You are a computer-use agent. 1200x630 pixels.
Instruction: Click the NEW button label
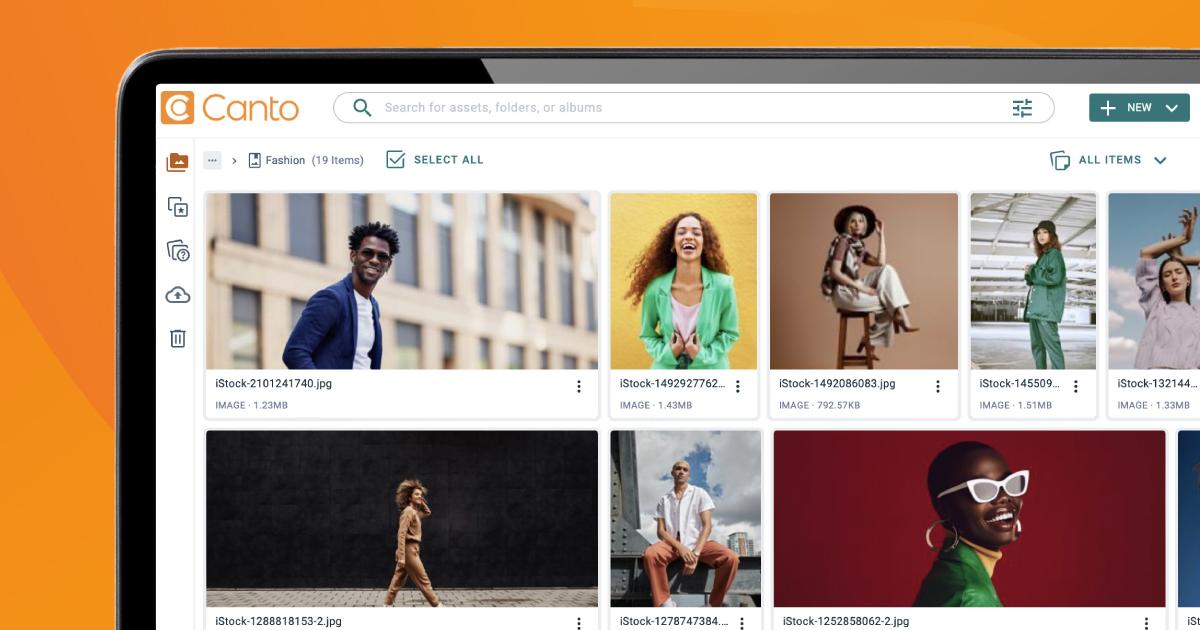[x=1139, y=108]
